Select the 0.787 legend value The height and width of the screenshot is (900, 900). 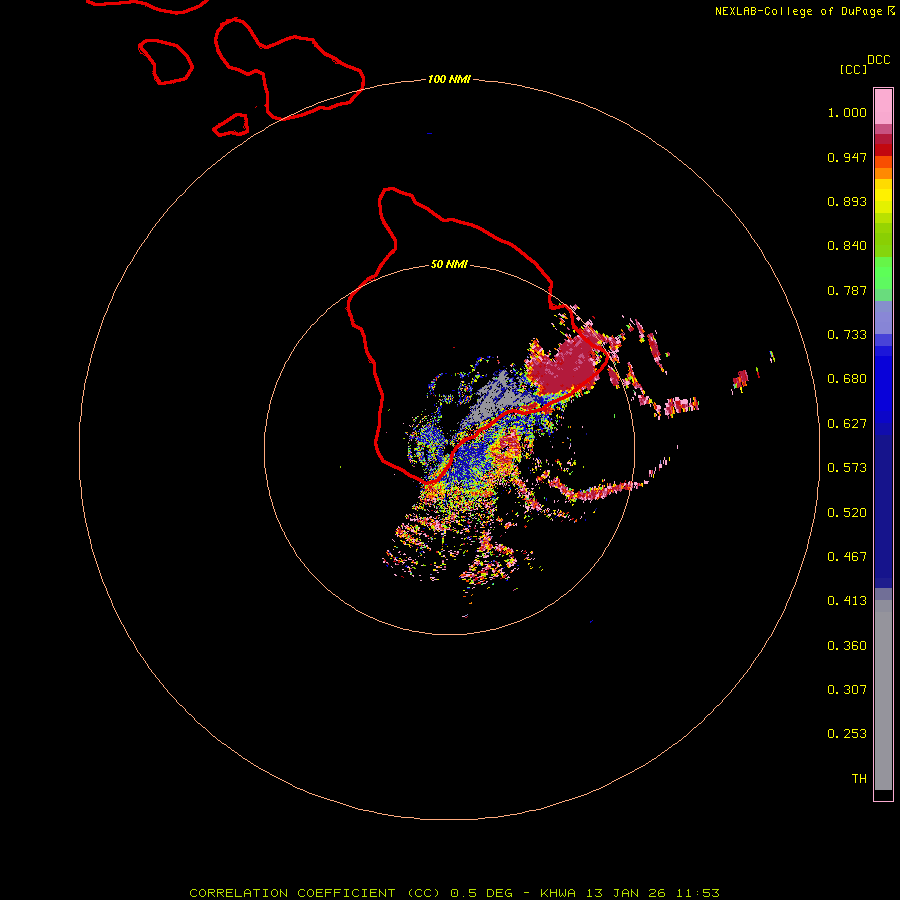pos(847,290)
